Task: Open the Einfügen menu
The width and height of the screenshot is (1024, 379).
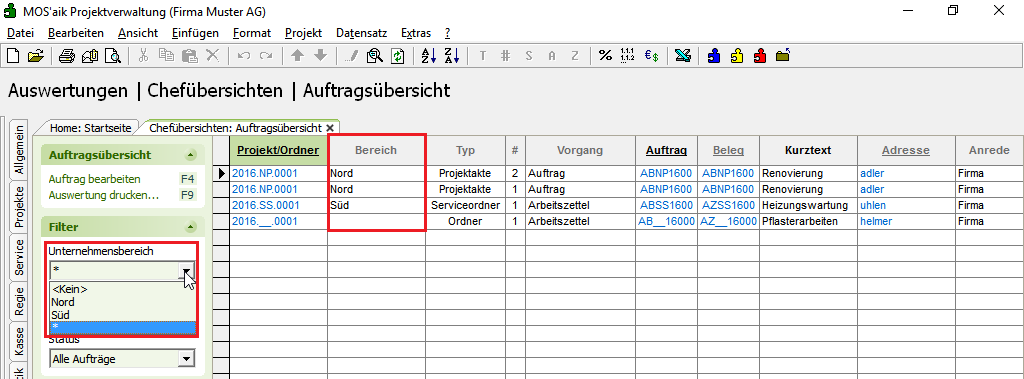Action: [195, 33]
